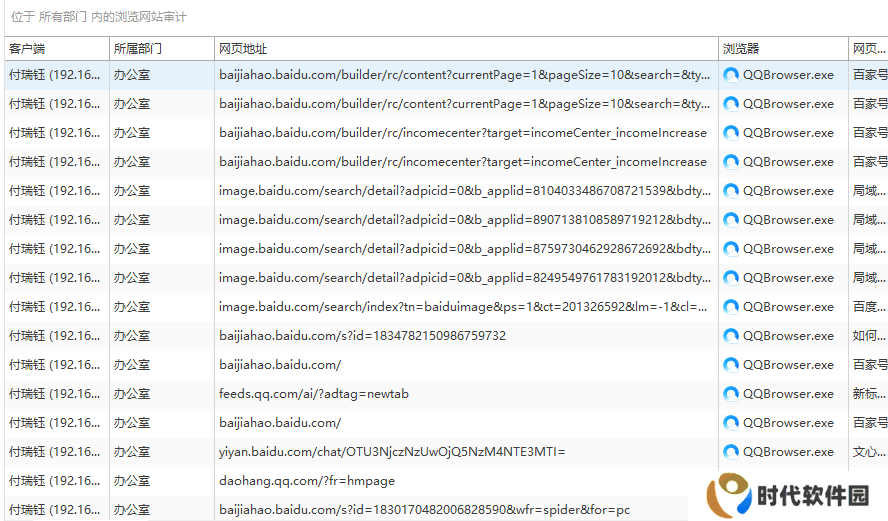Click the 浏览器 column header

click(783, 49)
